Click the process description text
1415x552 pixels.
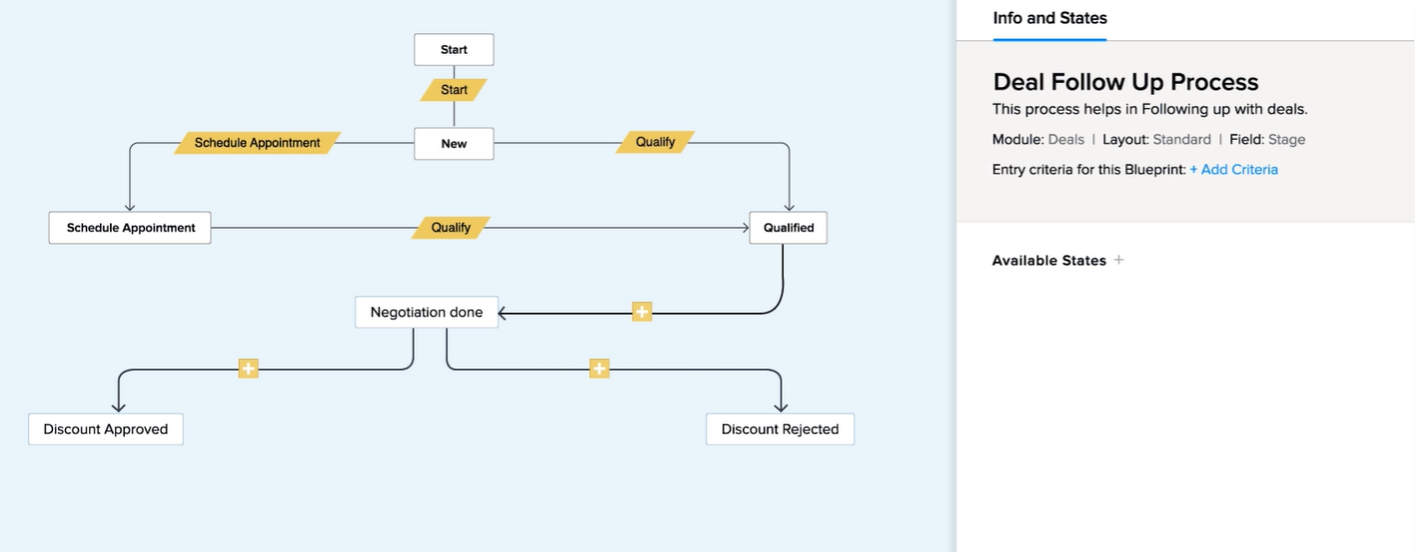[x=1150, y=109]
